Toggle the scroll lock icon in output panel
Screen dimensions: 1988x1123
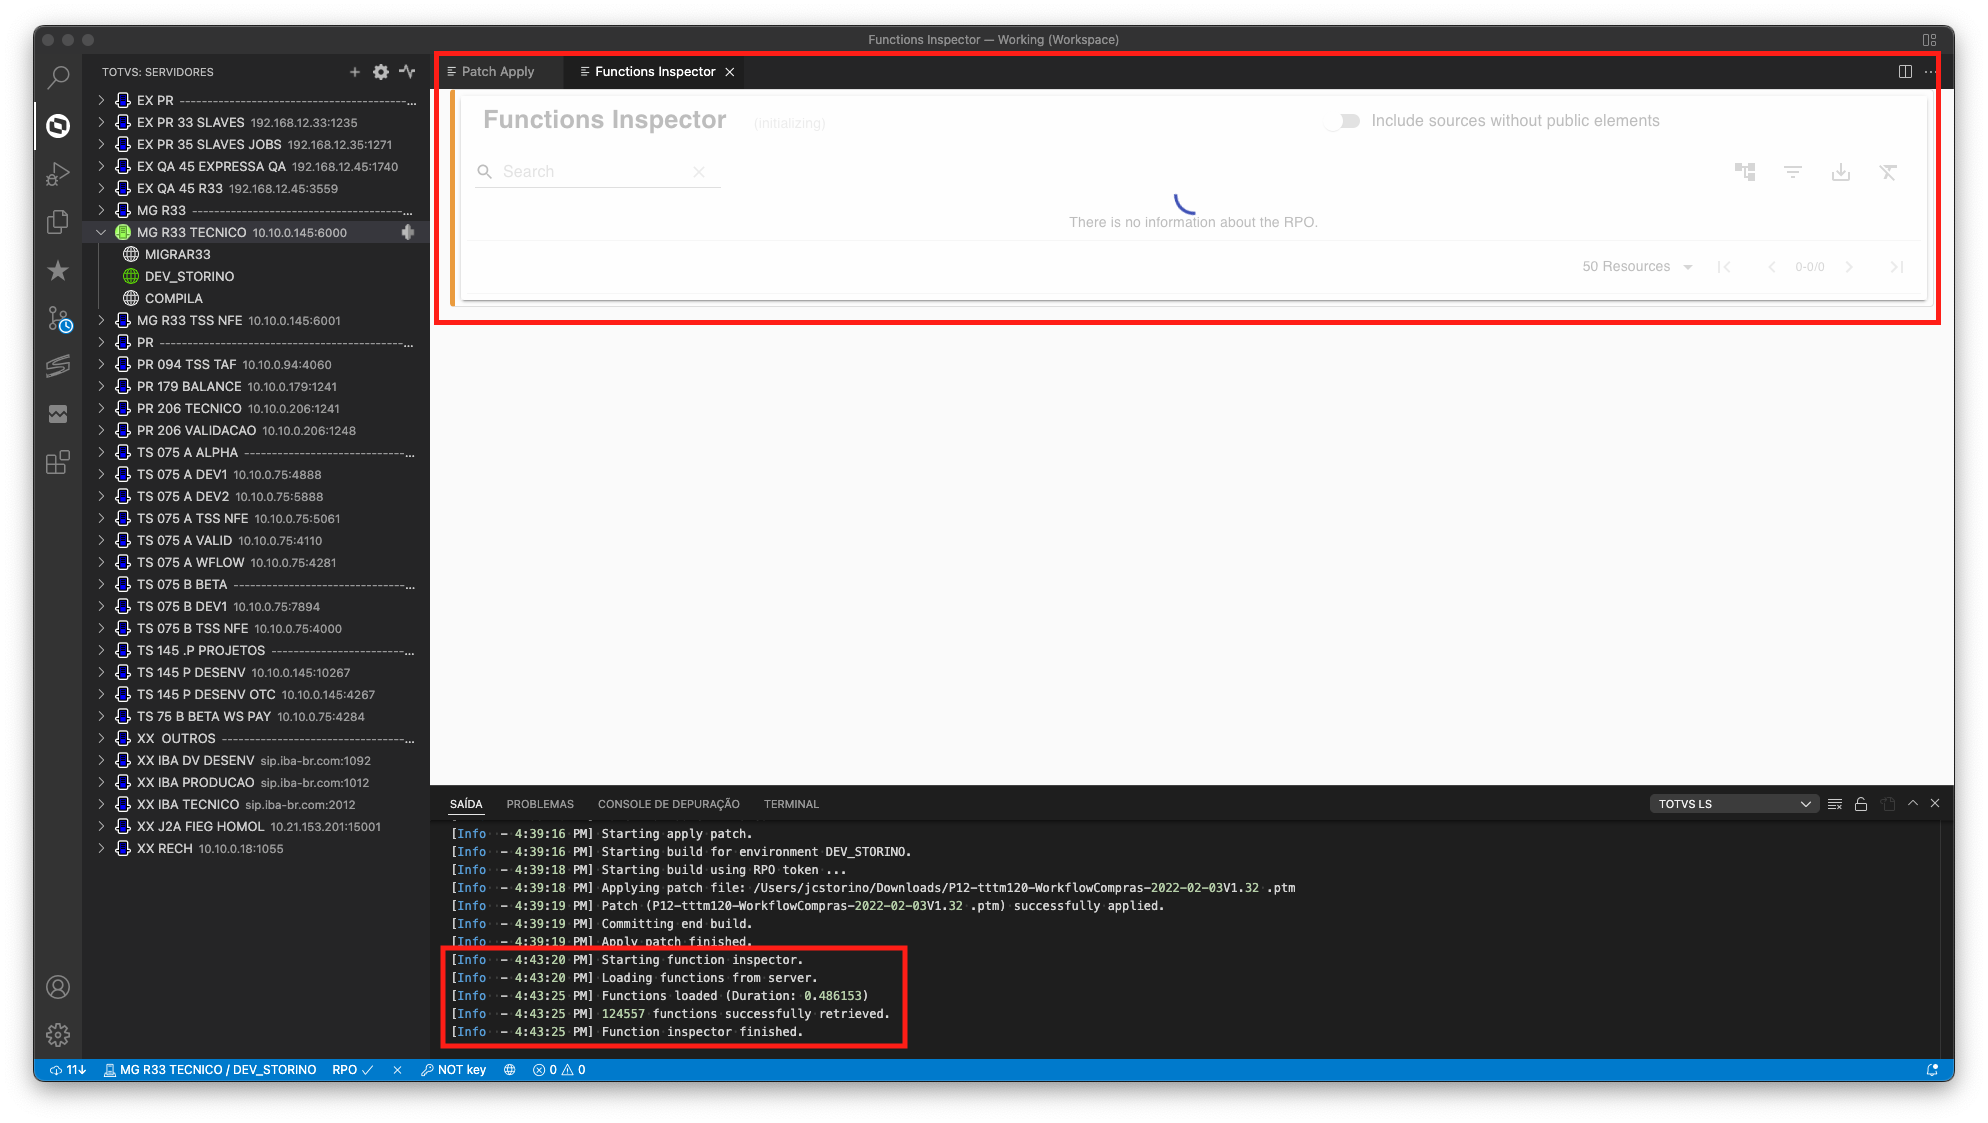(x=1861, y=803)
